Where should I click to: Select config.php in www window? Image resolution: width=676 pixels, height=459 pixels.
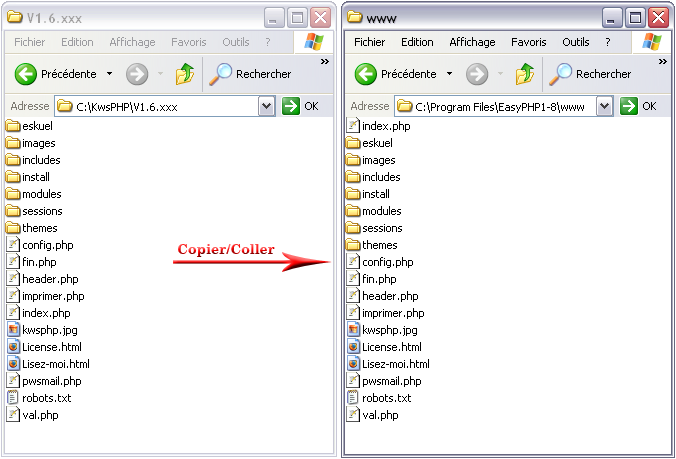click(380, 262)
